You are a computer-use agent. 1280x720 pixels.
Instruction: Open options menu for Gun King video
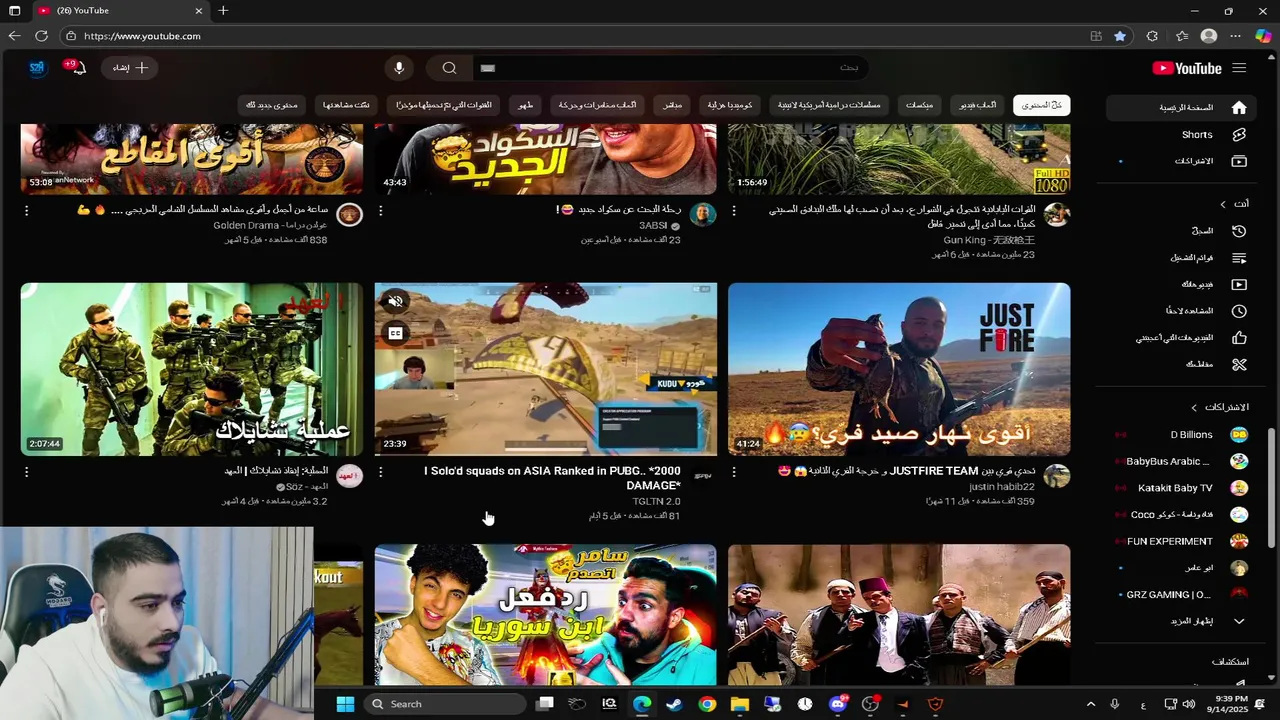(x=734, y=211)
